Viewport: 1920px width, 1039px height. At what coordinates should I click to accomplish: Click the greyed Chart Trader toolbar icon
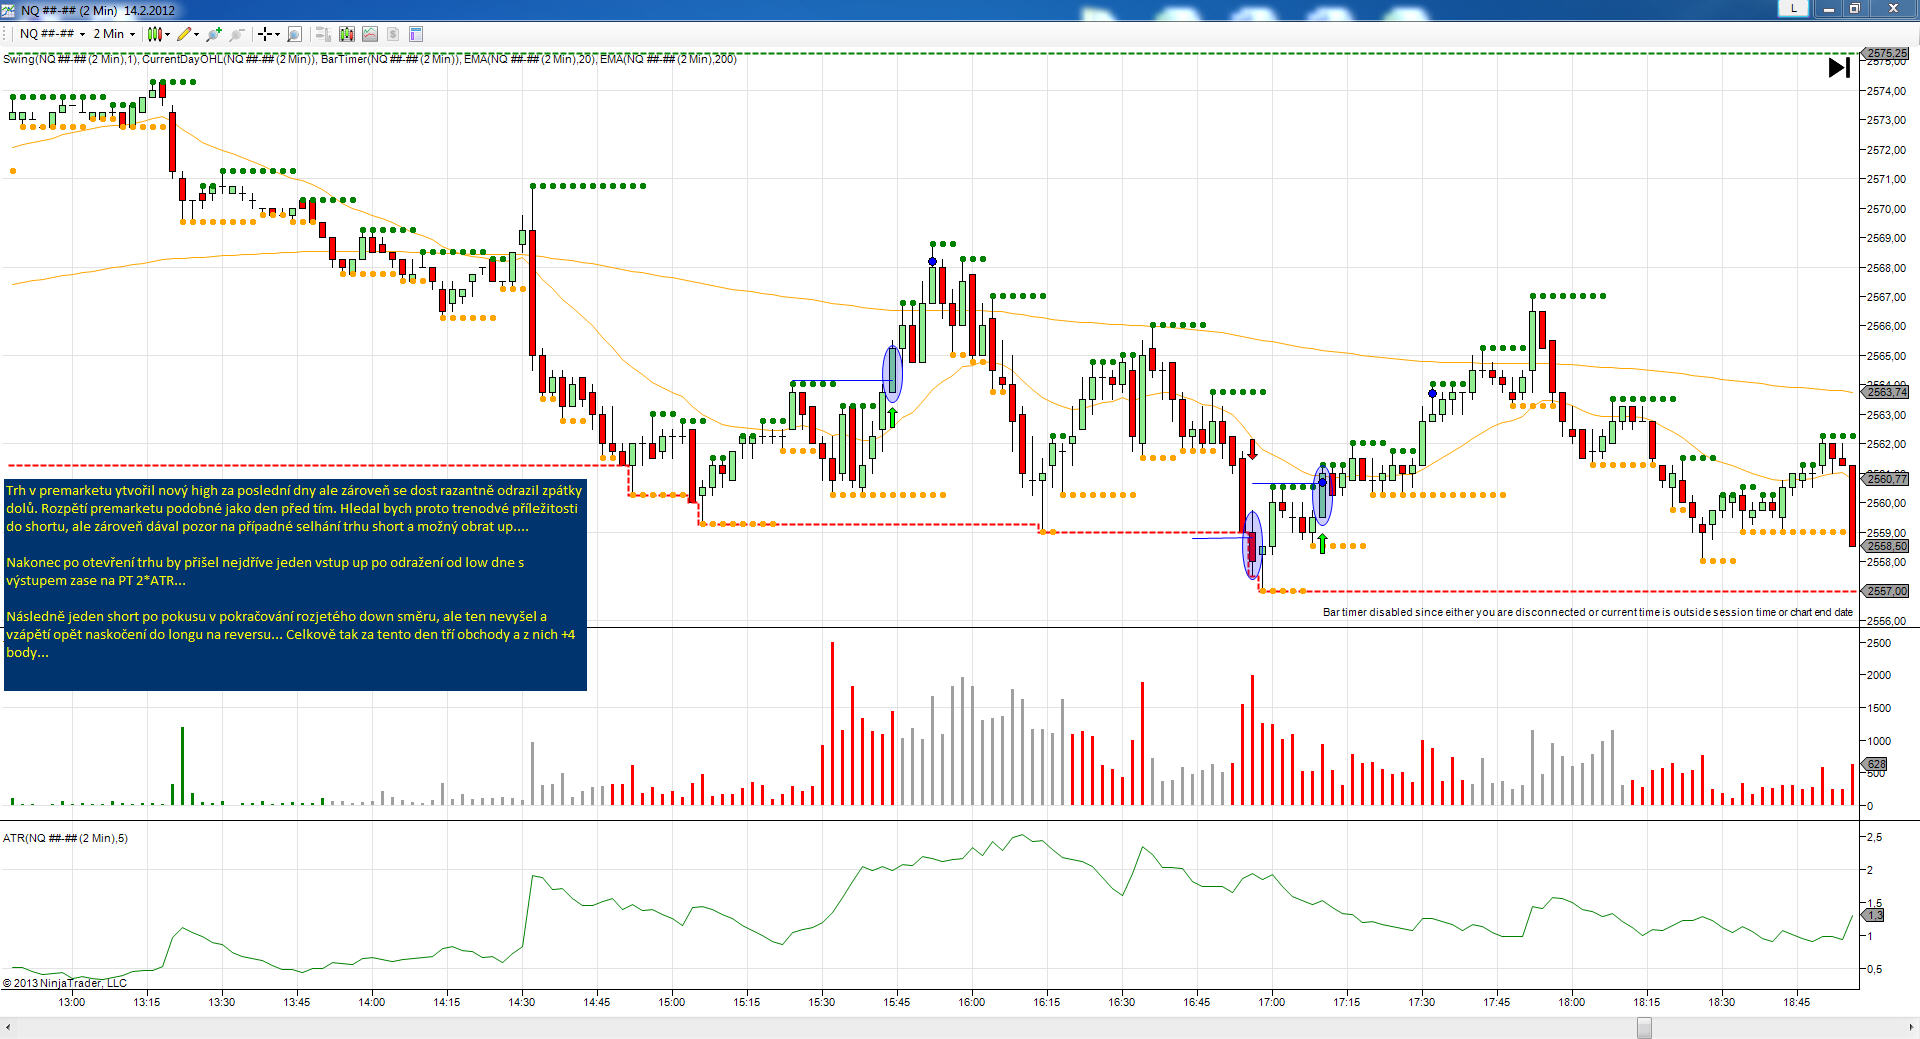point(323,34)
